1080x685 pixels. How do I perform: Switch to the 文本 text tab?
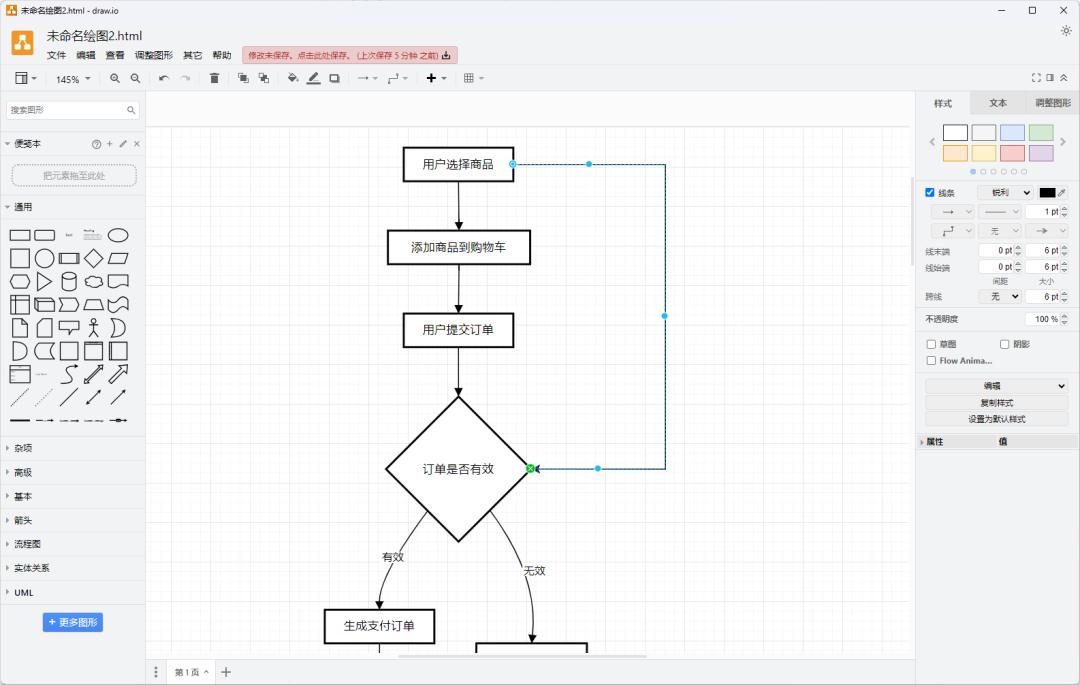(998, 103)
